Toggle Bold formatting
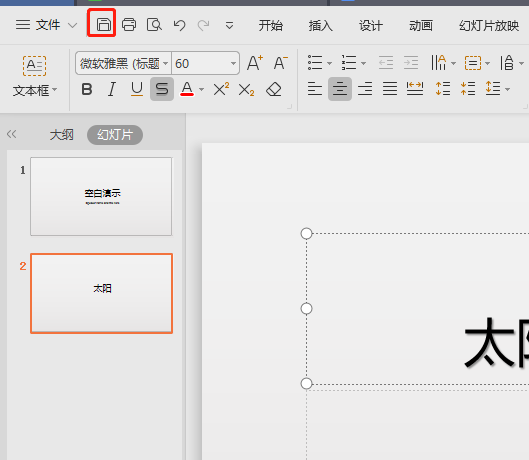529x460 pixels. click(x=87, y=89)
